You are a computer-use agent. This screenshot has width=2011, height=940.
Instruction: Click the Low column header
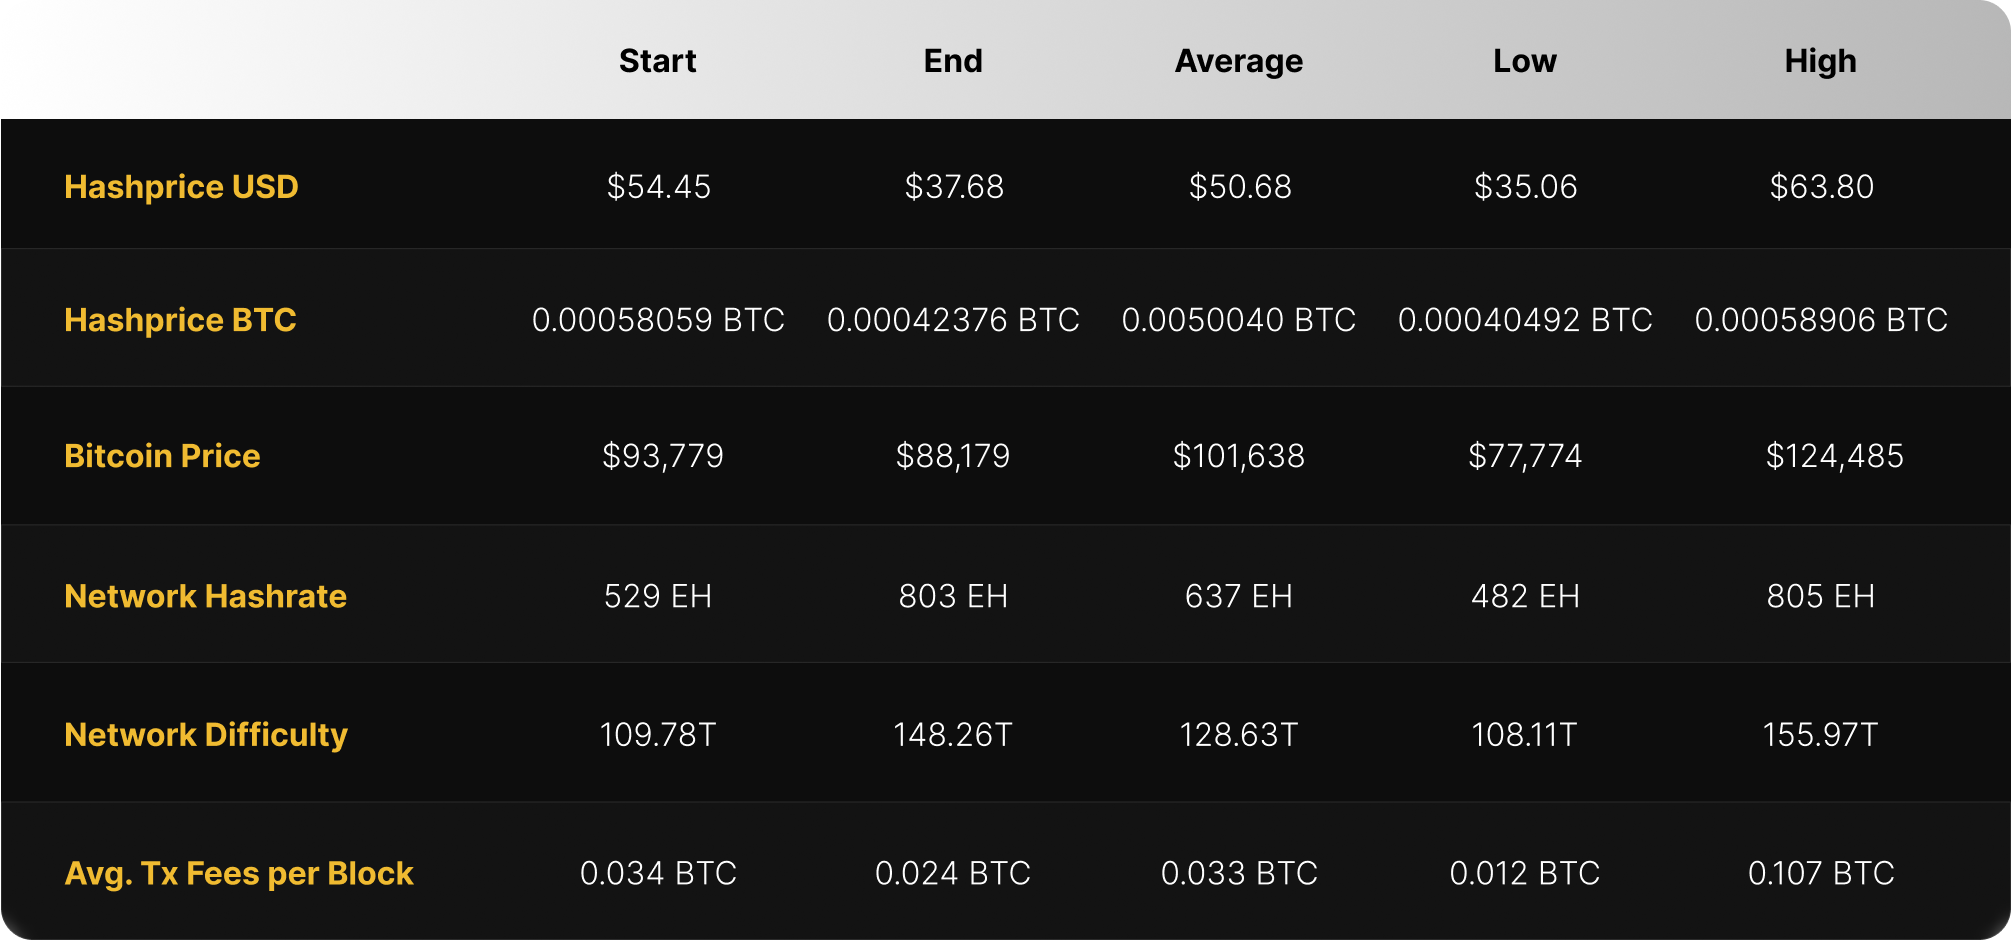1524,61
